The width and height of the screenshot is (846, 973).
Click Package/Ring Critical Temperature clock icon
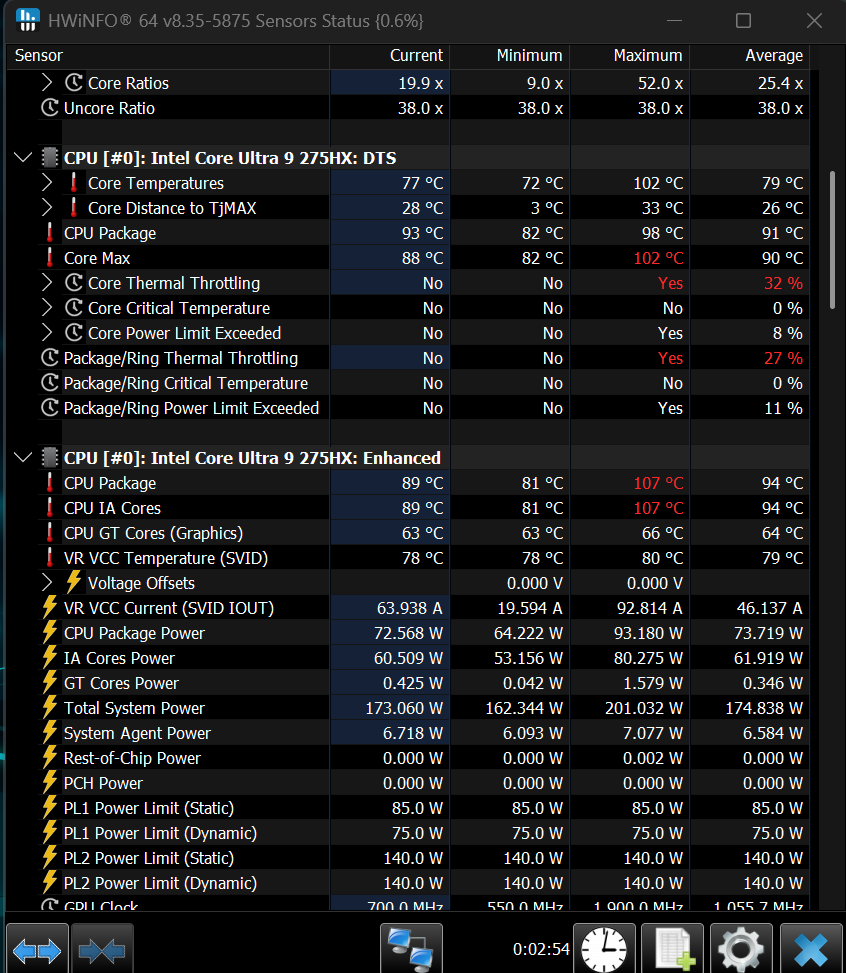point(50,383)
